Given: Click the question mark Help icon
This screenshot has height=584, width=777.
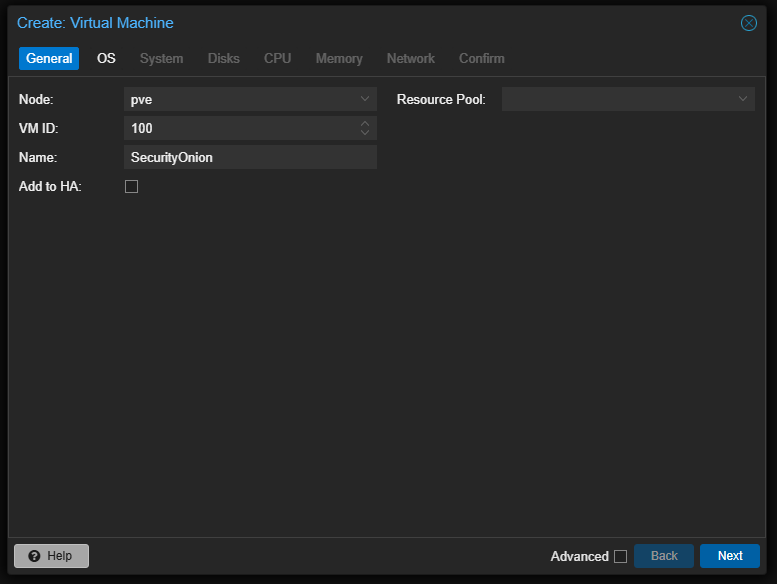Looking at the screenshot, I should click(34, 556).
